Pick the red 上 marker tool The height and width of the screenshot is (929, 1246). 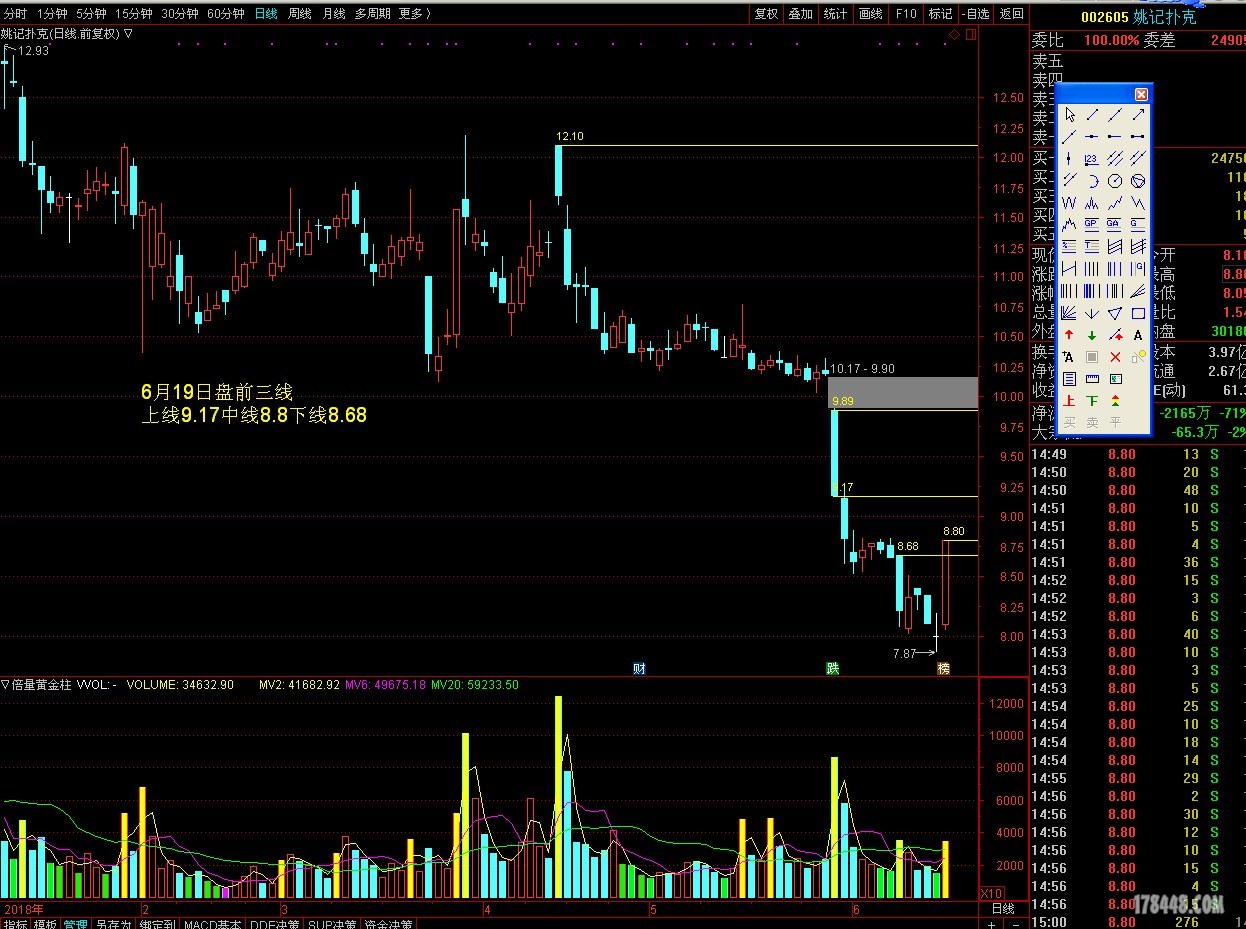(x=1070, y=401)
